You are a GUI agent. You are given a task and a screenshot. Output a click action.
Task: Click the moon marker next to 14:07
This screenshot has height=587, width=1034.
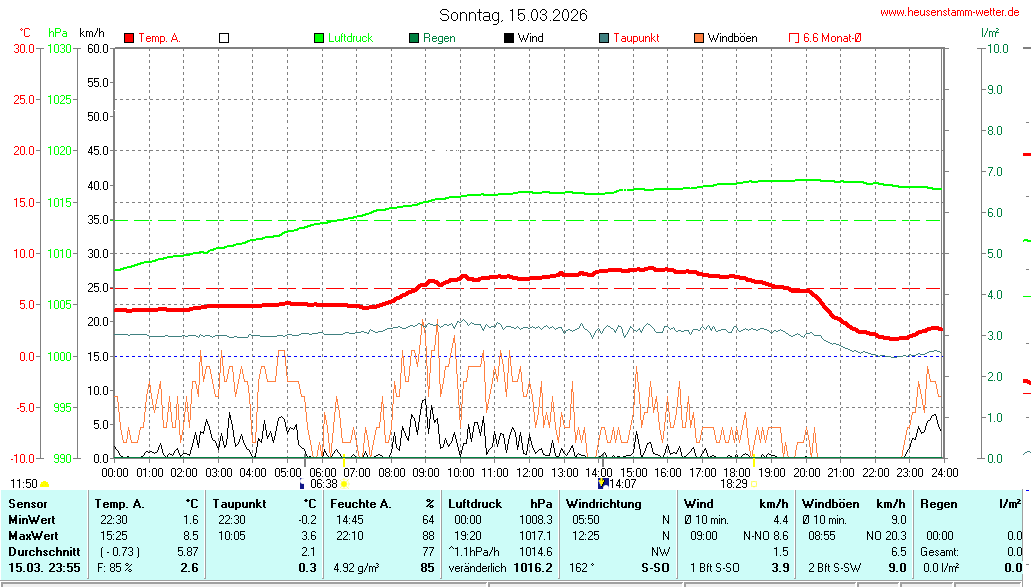coord(602,483)
